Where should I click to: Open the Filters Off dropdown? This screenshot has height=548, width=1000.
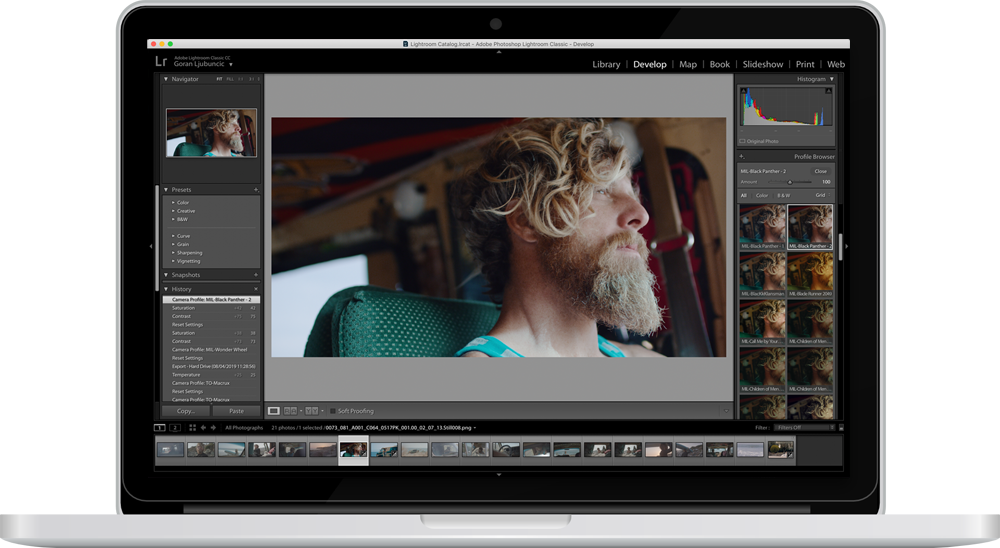805,427
